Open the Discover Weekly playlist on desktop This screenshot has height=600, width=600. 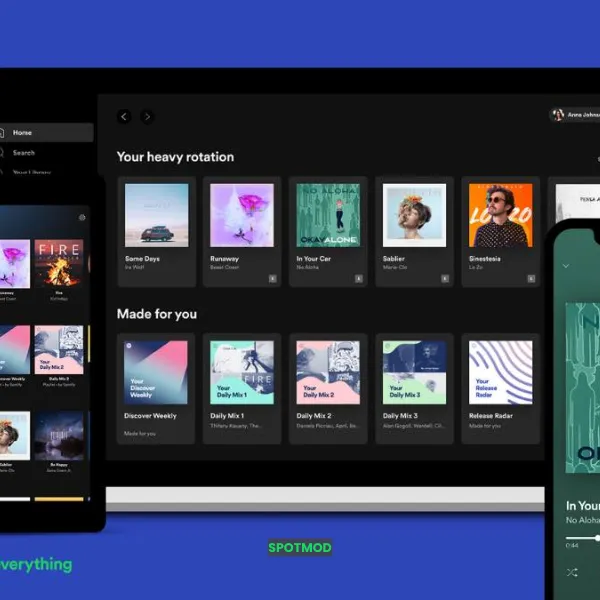pos(156,388)
